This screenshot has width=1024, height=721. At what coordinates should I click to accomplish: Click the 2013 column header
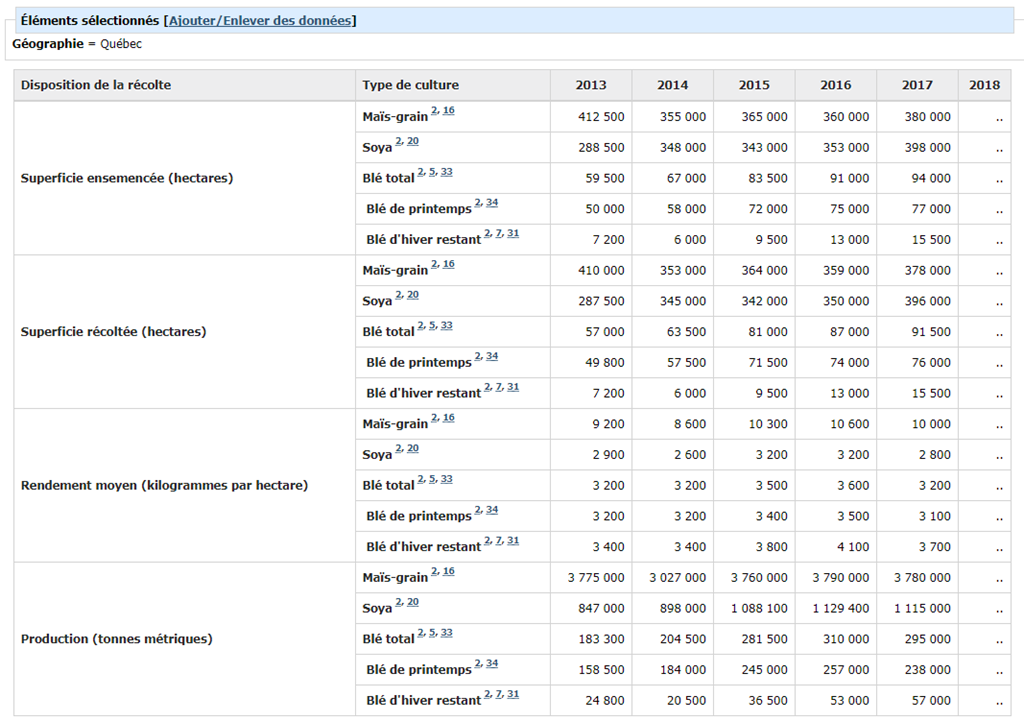pyautogui.click(x=590, y=85)
